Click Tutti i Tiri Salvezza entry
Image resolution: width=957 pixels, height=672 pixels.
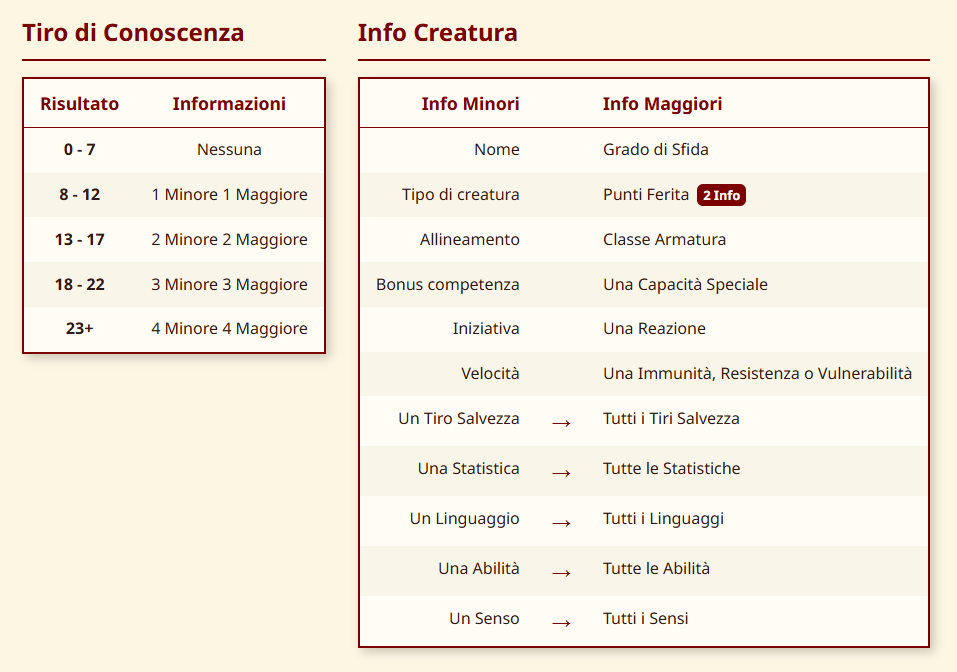point(671,419)
